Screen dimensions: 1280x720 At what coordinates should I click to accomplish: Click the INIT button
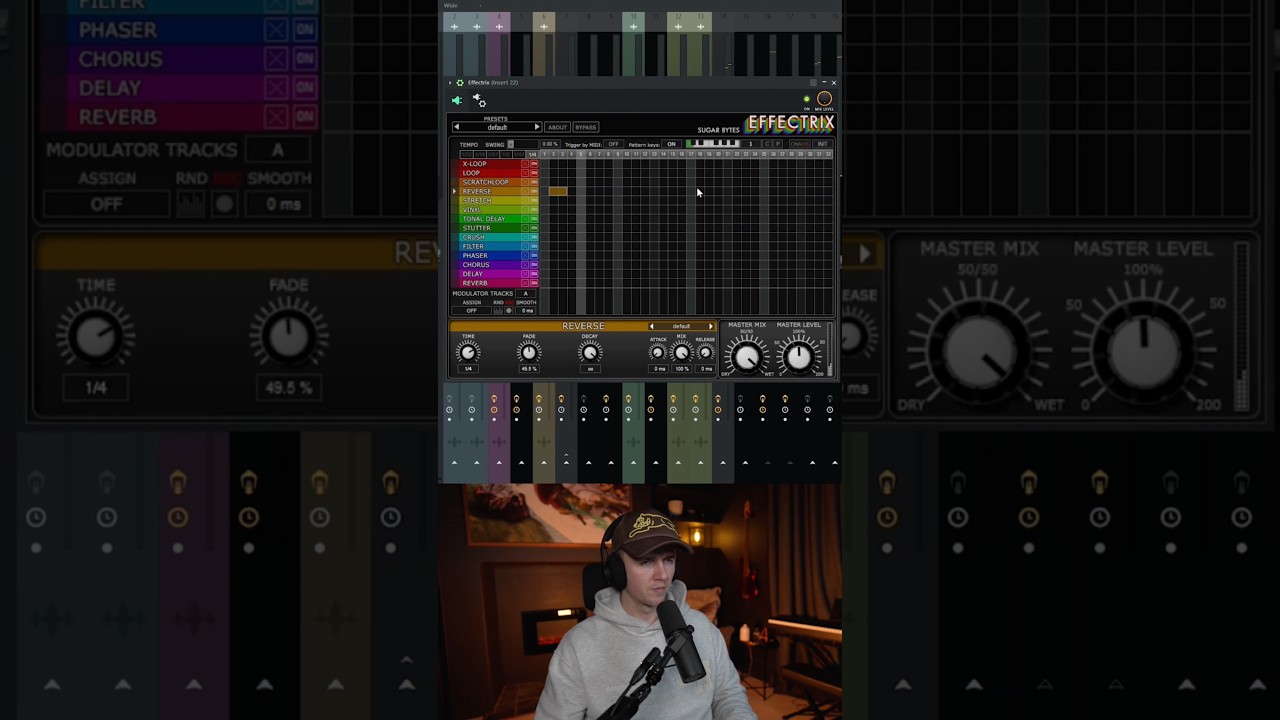click(822, 144)
